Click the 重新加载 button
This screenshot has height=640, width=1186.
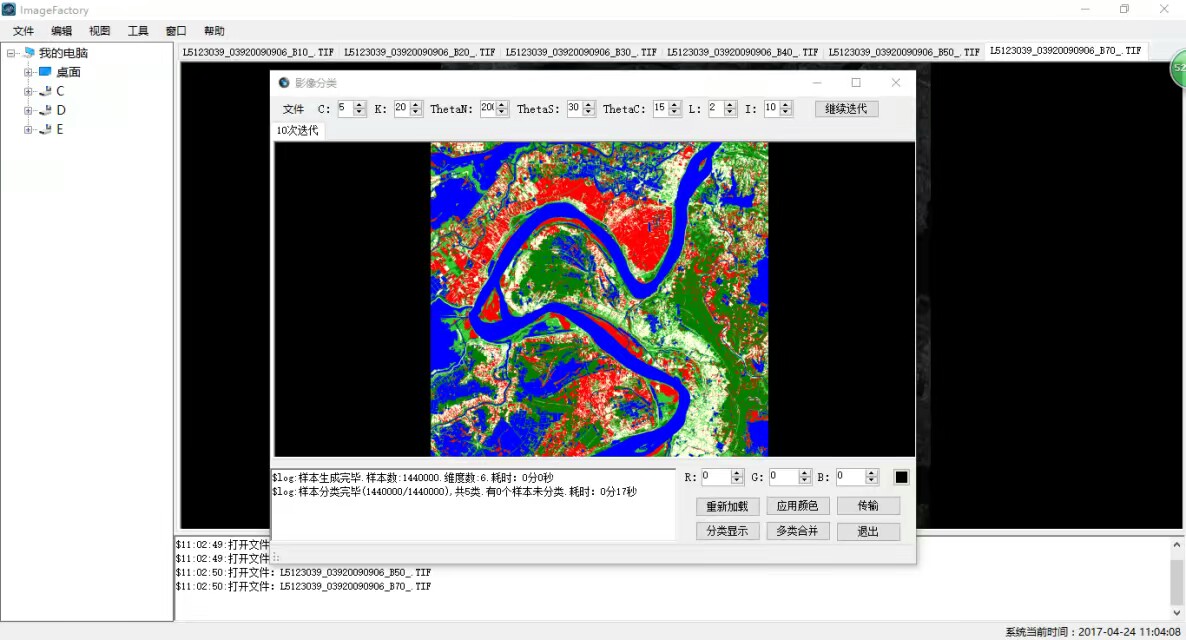[x=727, y=506]
